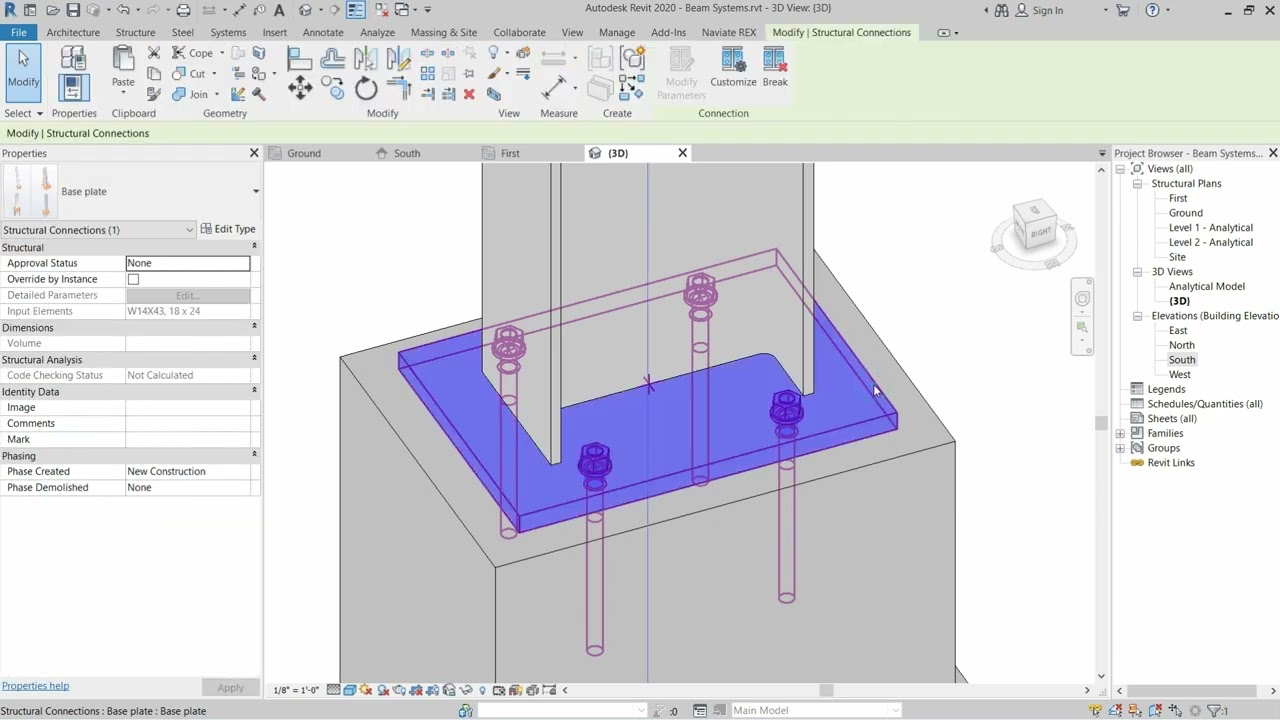This screenshot has width=1280, height=720.
Task: Open the Structure ribbon tab
Action: coord(135,32)
